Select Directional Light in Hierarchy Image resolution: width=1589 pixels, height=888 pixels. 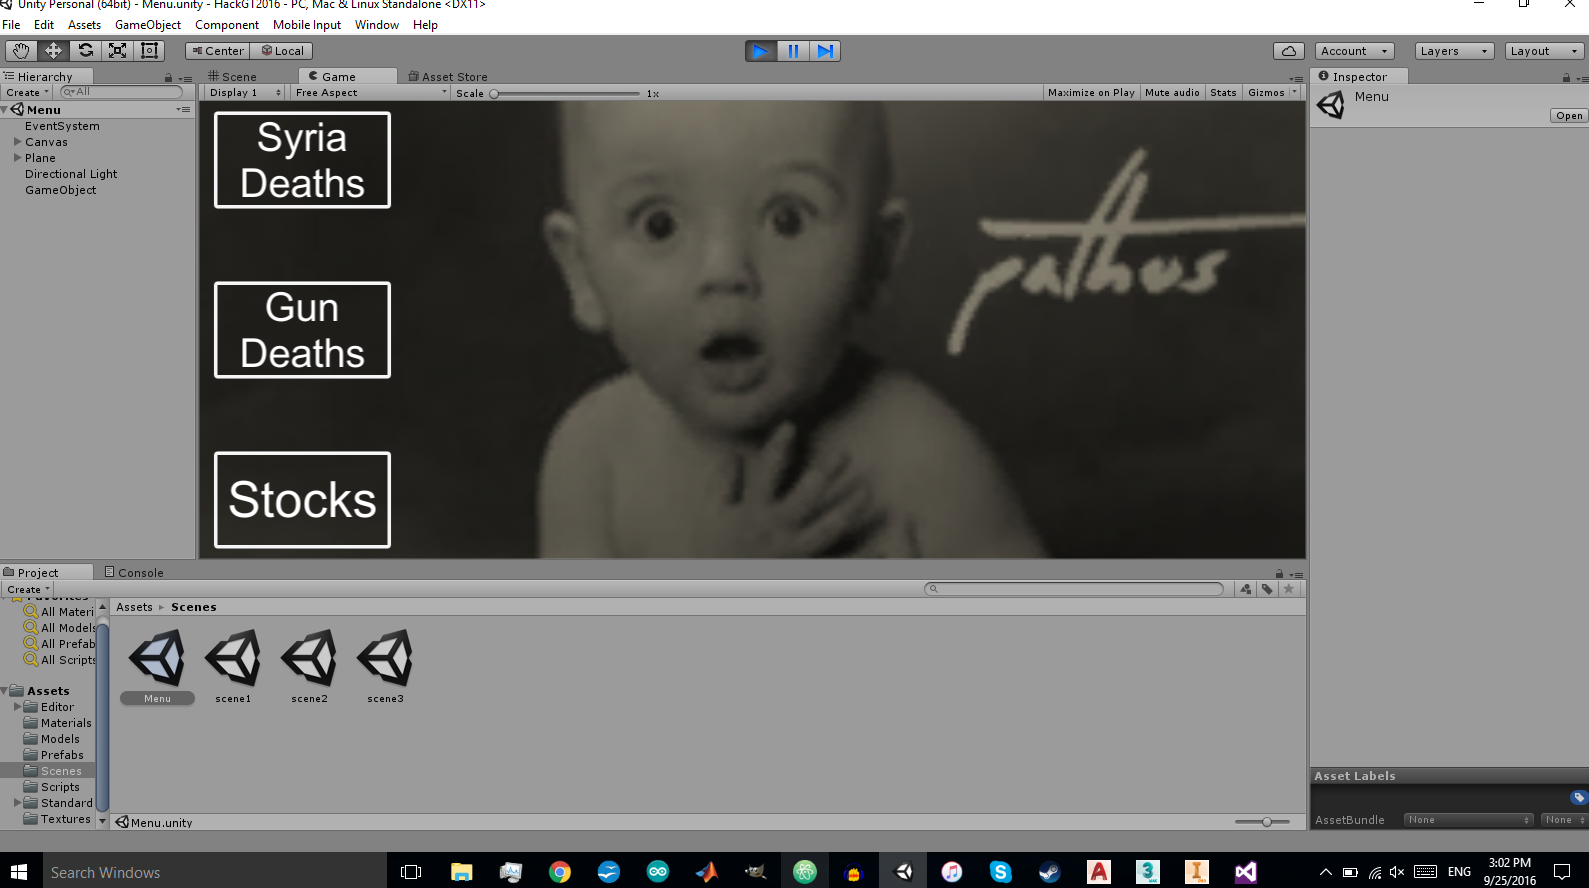coord(71,174)
